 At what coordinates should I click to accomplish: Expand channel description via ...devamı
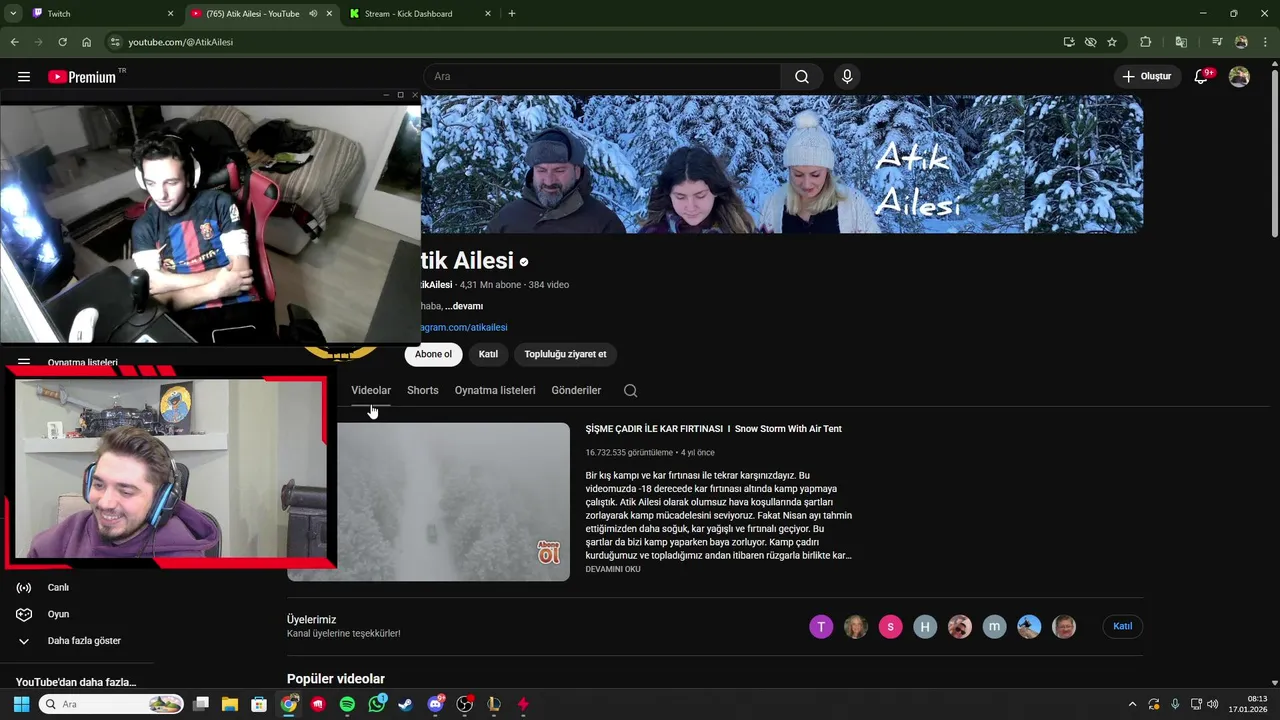[x=465, y=306]
